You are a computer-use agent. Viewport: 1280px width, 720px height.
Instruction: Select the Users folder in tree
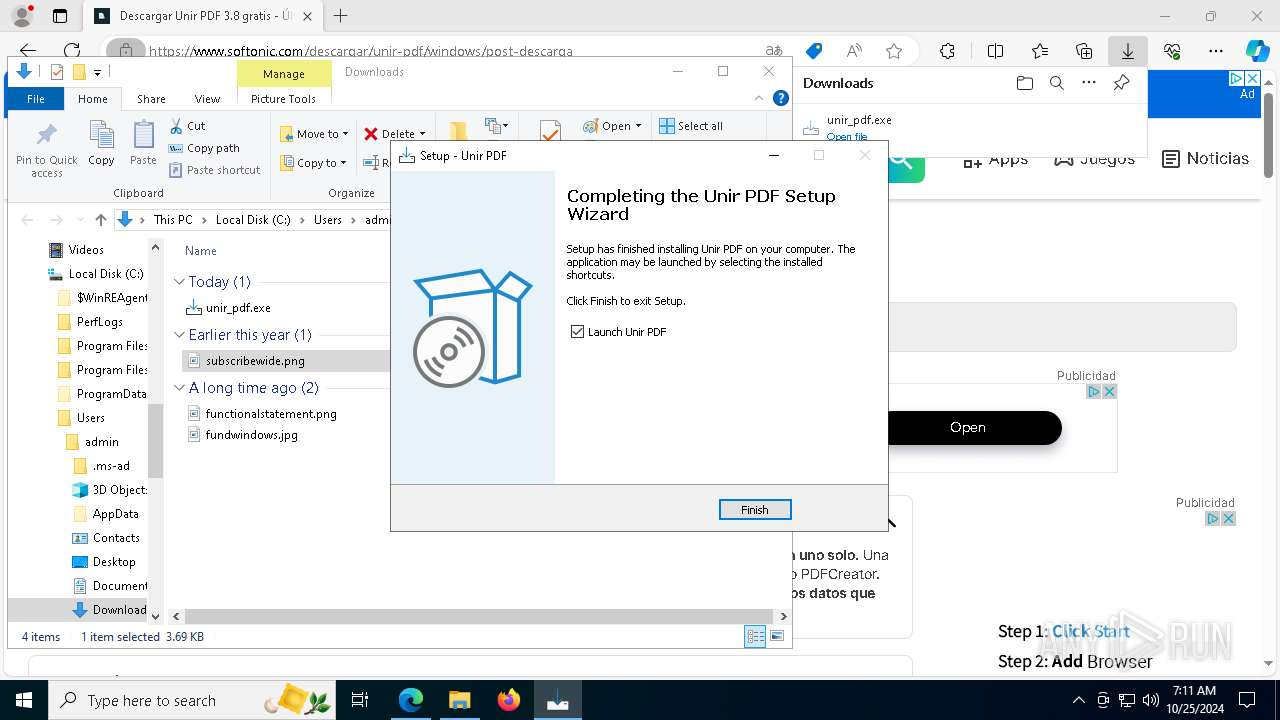click(x=91, y=418)
